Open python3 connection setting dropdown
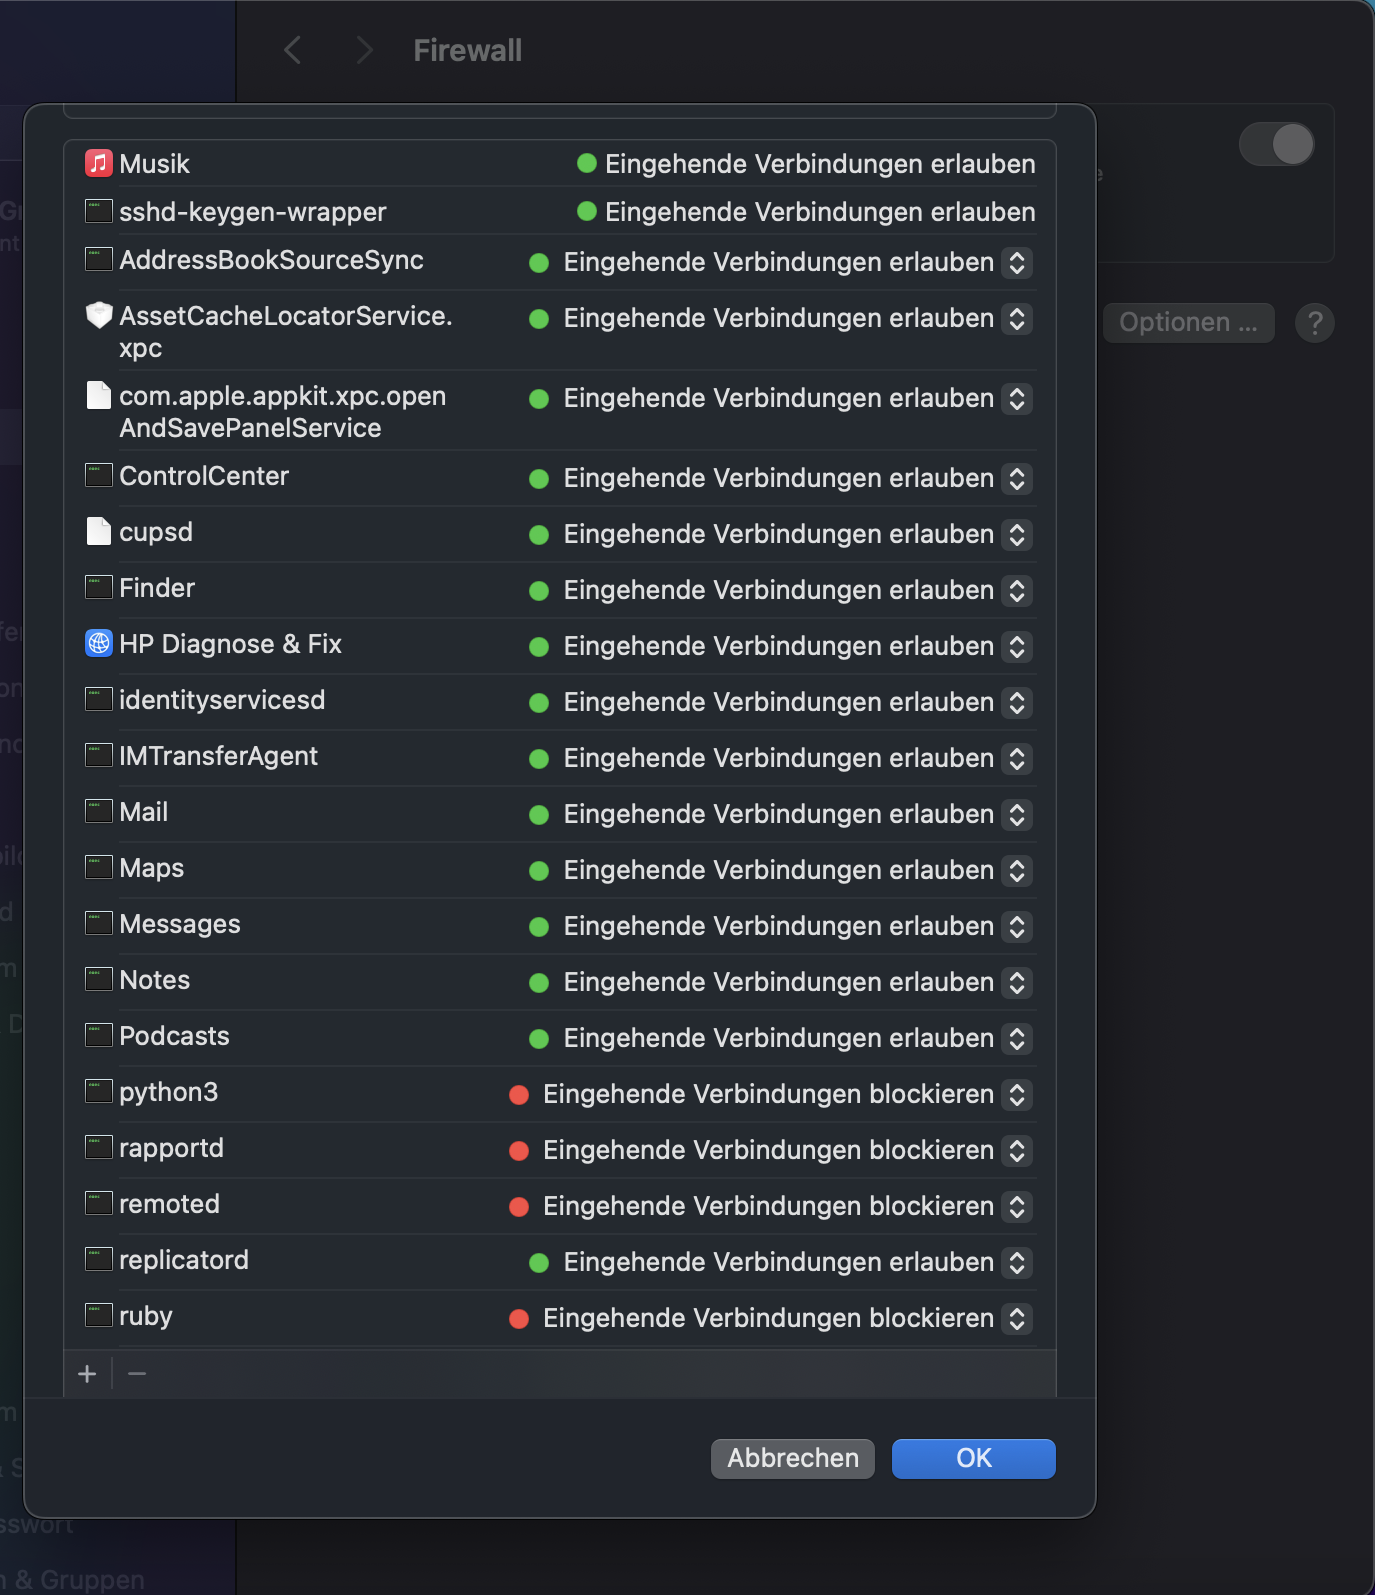 (1017, 1094)
